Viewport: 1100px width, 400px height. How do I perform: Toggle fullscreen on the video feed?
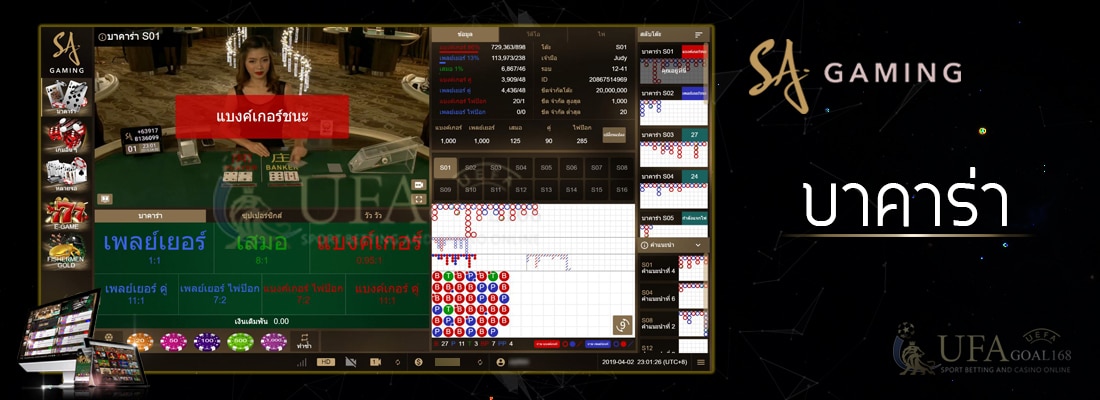418,199
